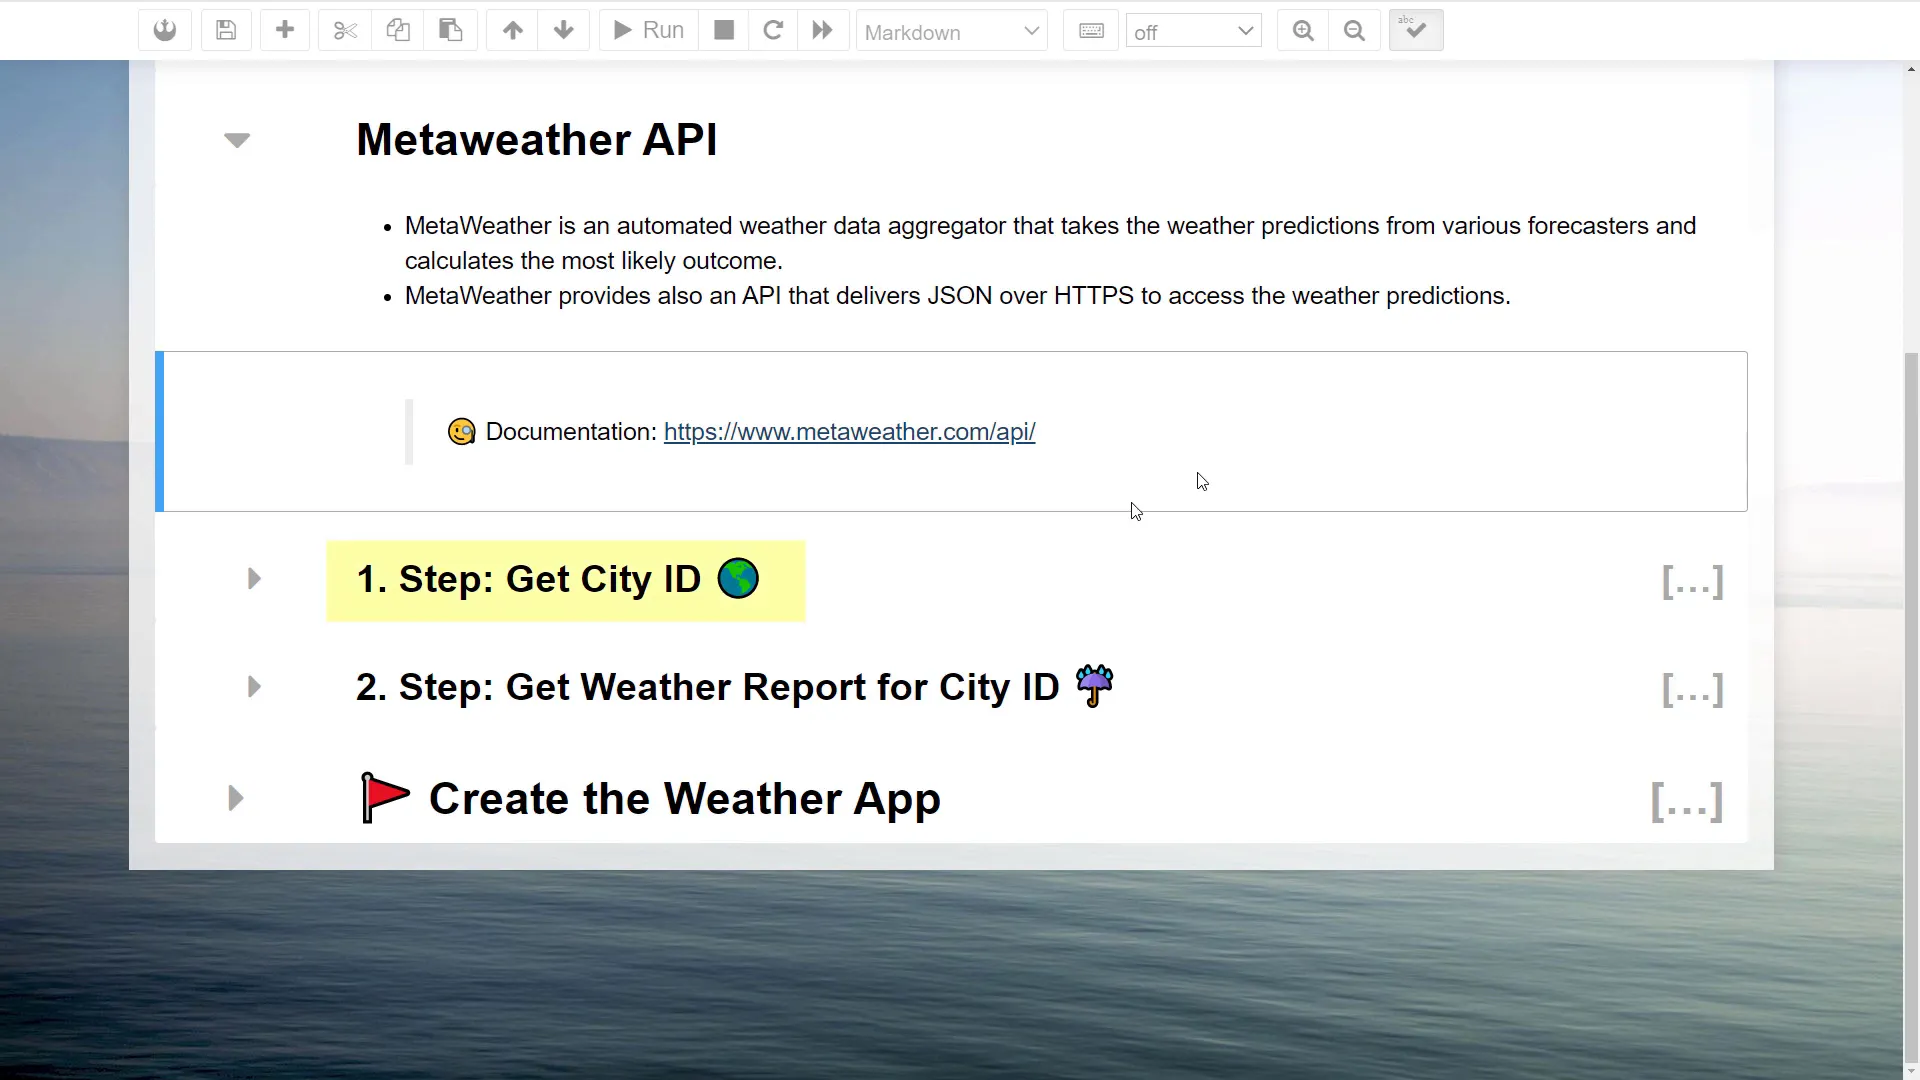Open the dropdown currently set to off
The image size is (1920, 1080).
pyautogui.click(x=1193, y=30)
